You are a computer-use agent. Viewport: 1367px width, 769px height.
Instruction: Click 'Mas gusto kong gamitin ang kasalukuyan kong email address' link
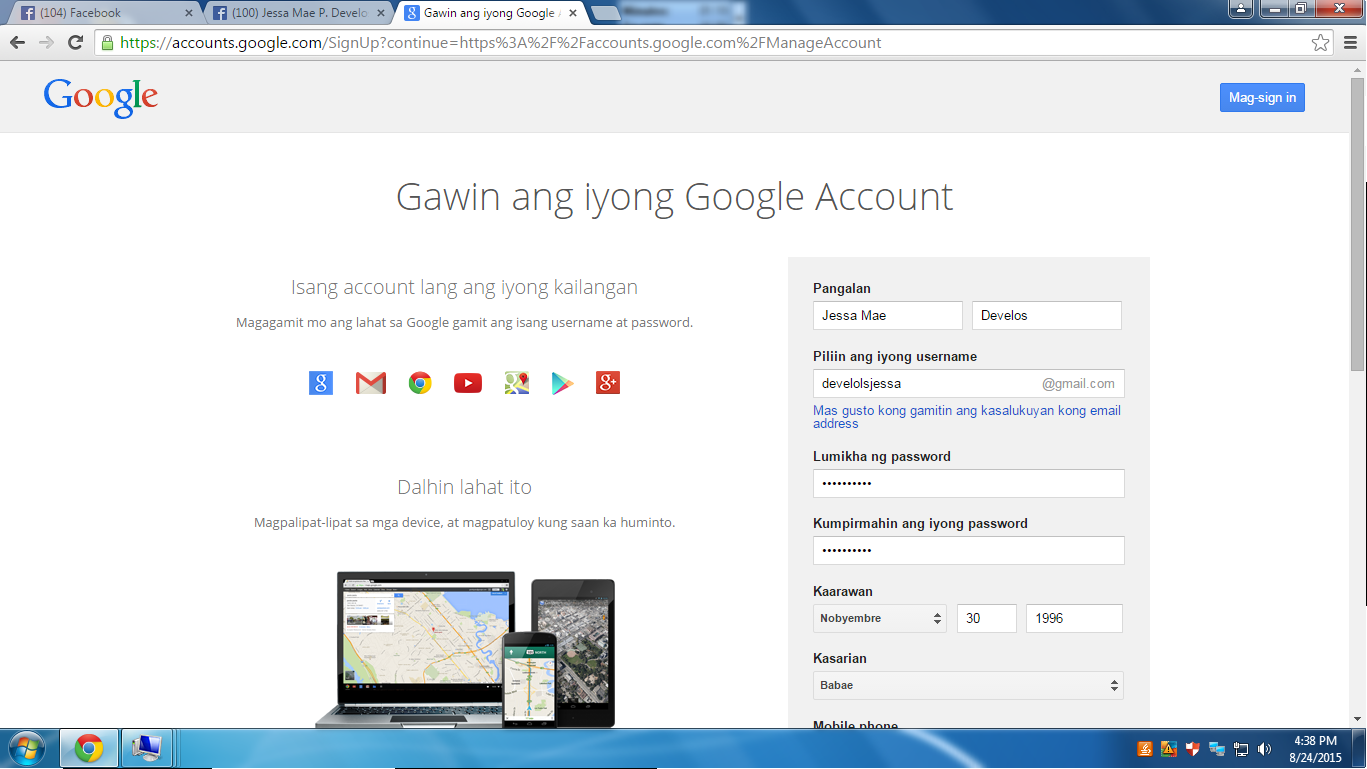coord(967,417)
